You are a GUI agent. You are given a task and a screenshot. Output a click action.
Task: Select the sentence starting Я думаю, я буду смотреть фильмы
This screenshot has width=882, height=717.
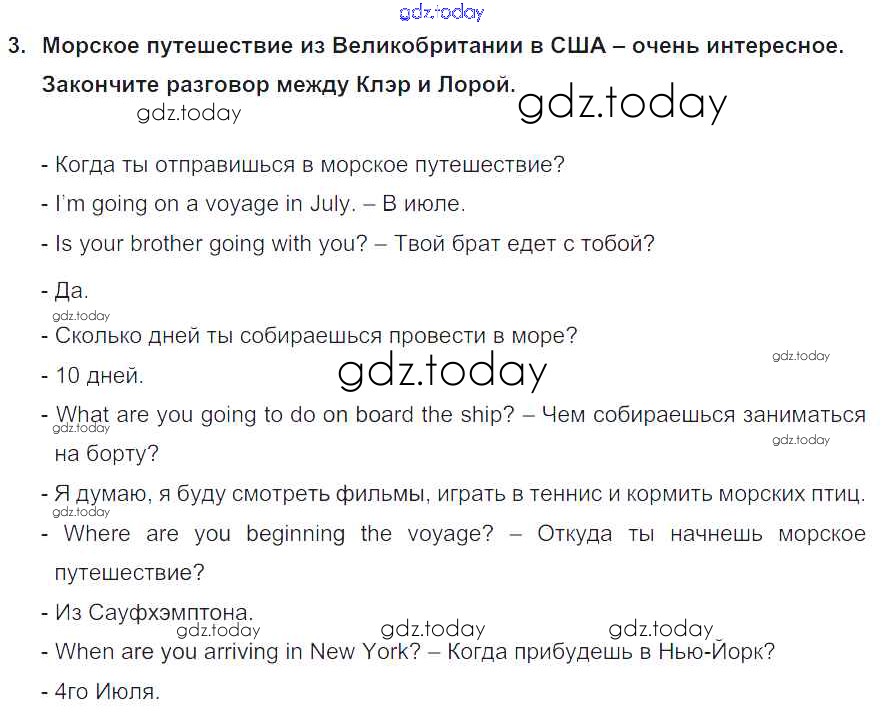(459, 494)
